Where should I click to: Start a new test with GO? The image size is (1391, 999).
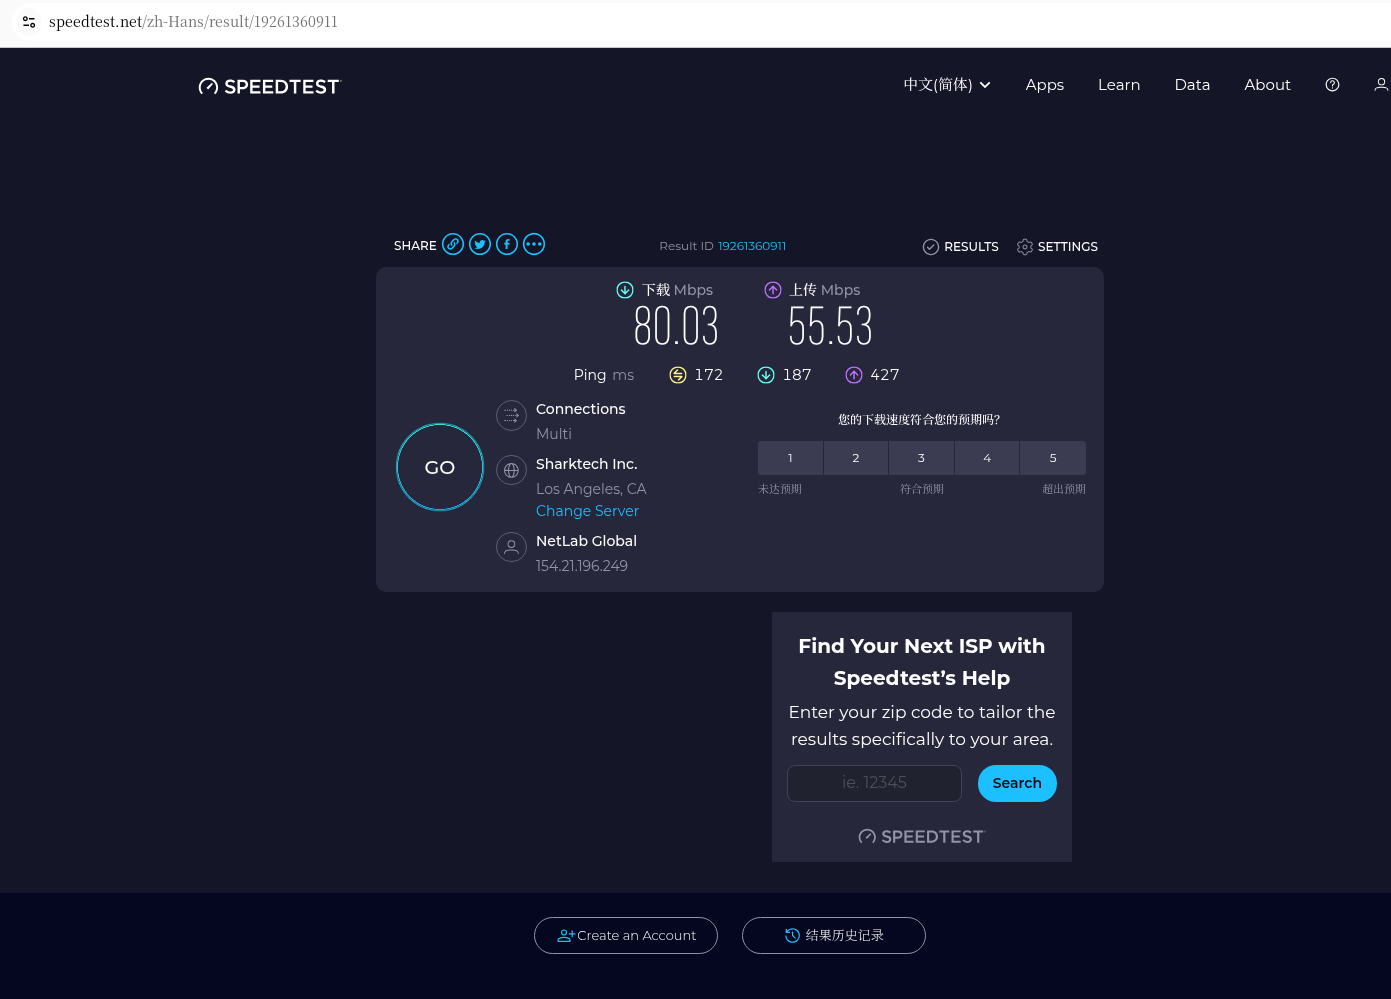click(x=440, y=467)
